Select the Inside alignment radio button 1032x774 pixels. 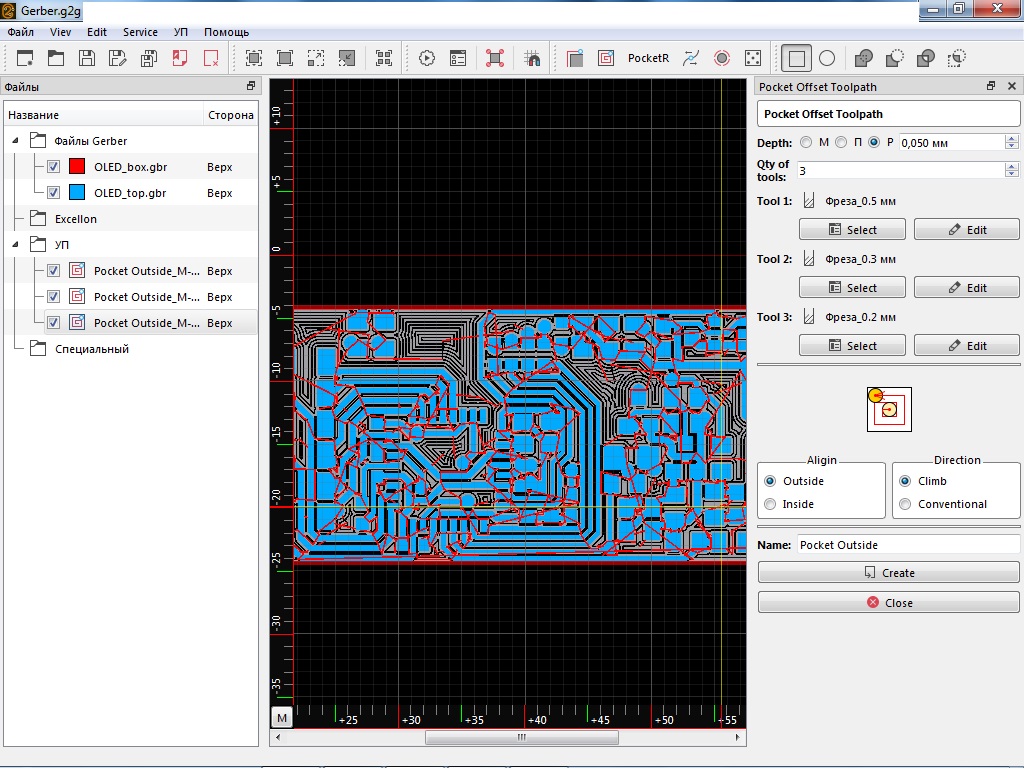pos(770,504)
